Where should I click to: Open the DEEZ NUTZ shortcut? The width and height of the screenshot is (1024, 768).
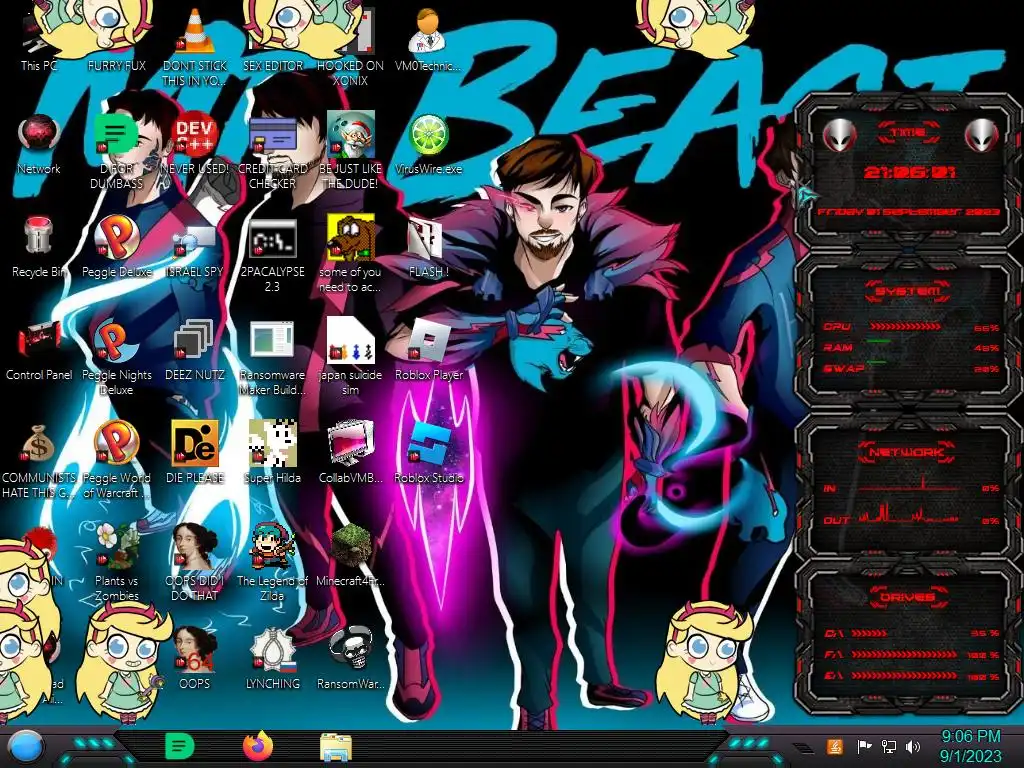coord(194,351)
